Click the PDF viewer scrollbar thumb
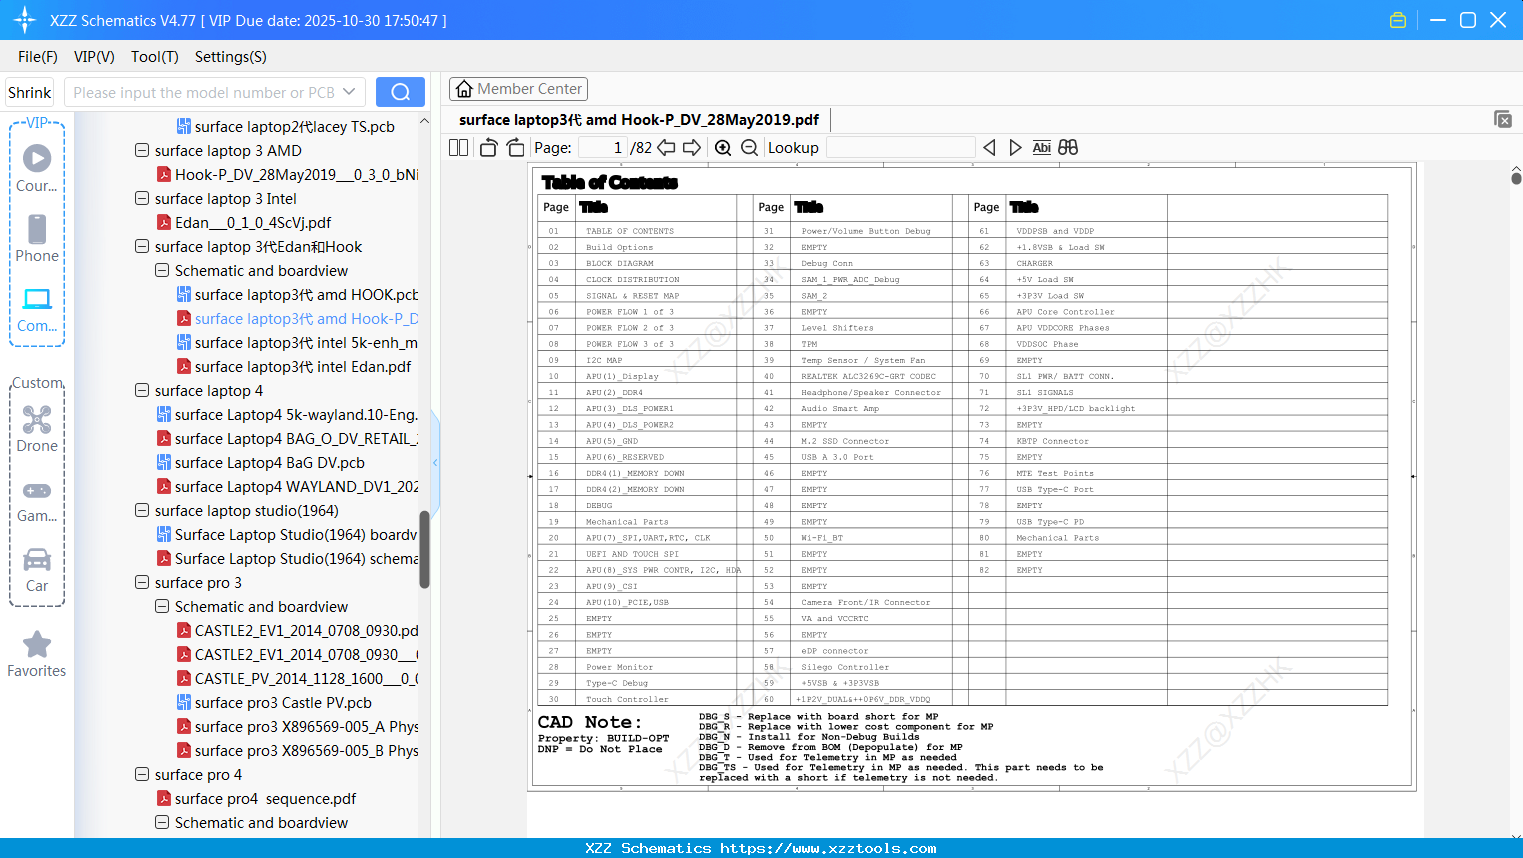The image size is (1523, 858). click(x=1516, y=178)
